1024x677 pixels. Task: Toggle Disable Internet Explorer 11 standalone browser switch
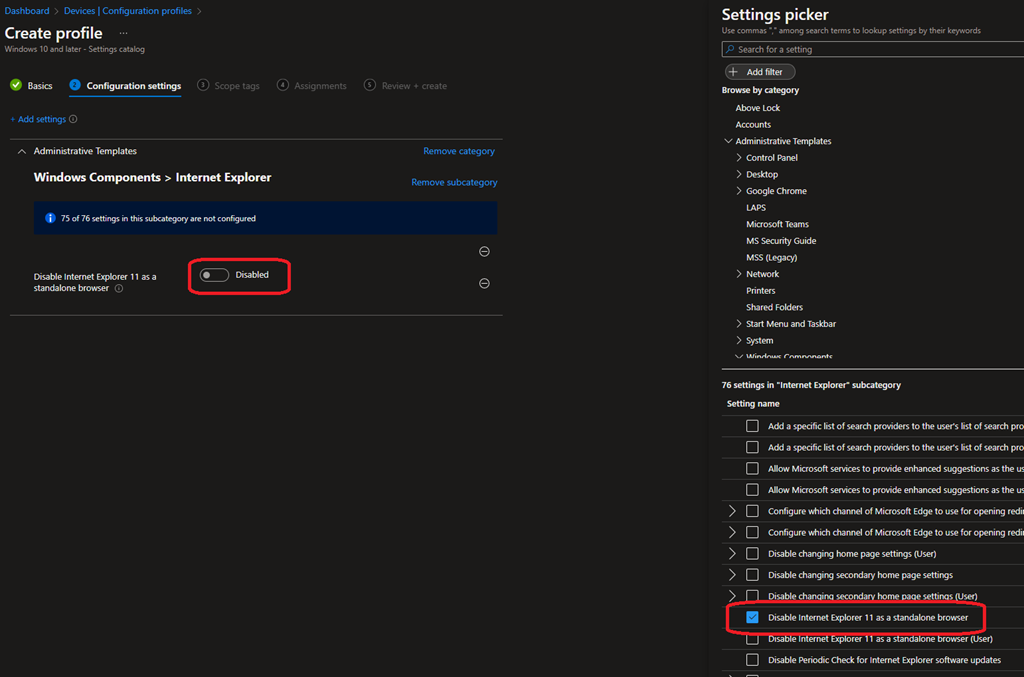coord(214,275)
